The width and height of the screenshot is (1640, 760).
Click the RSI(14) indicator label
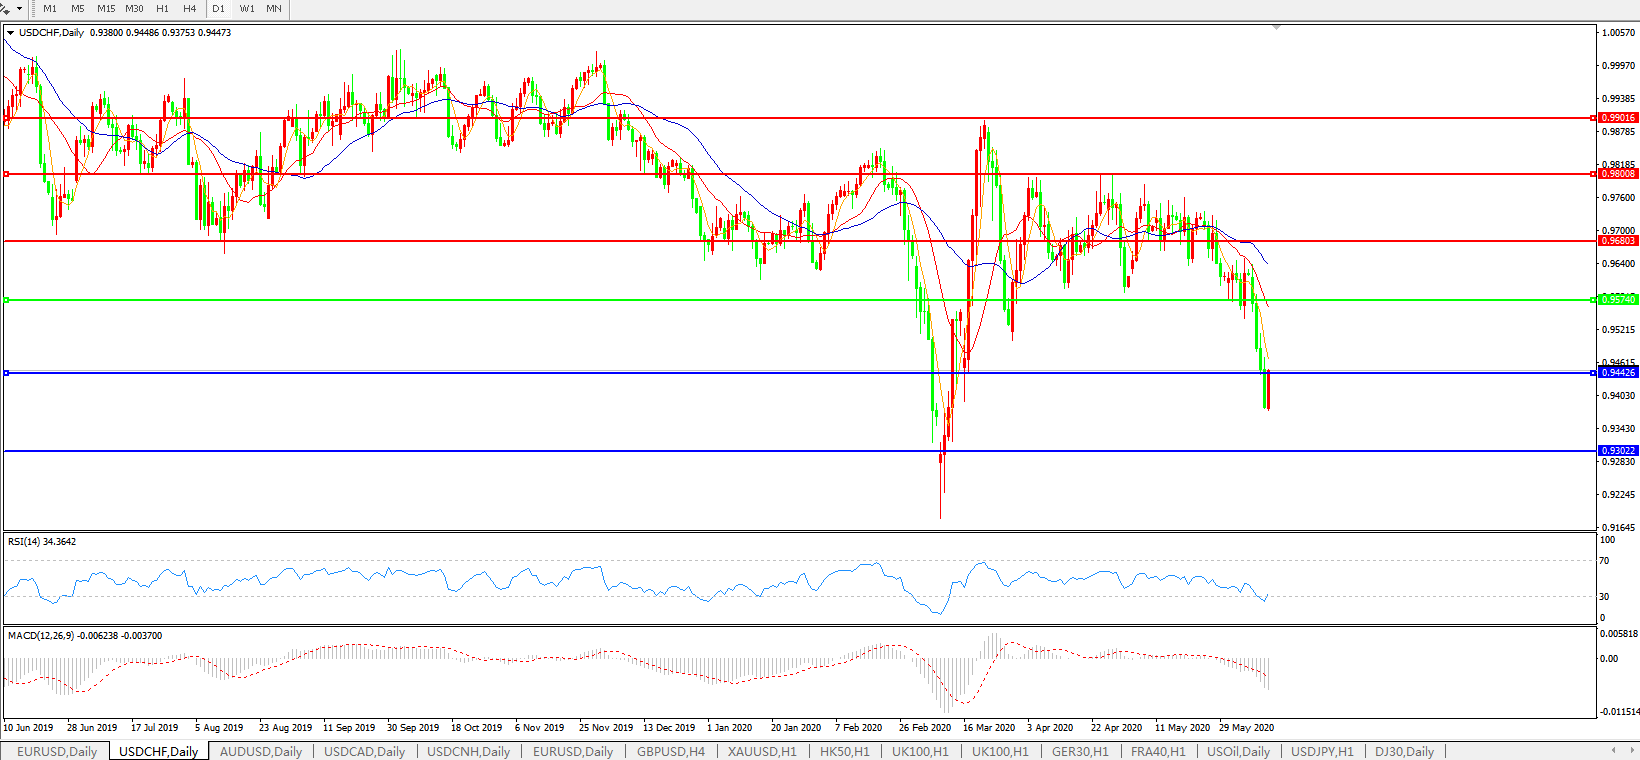coord(41,542)
